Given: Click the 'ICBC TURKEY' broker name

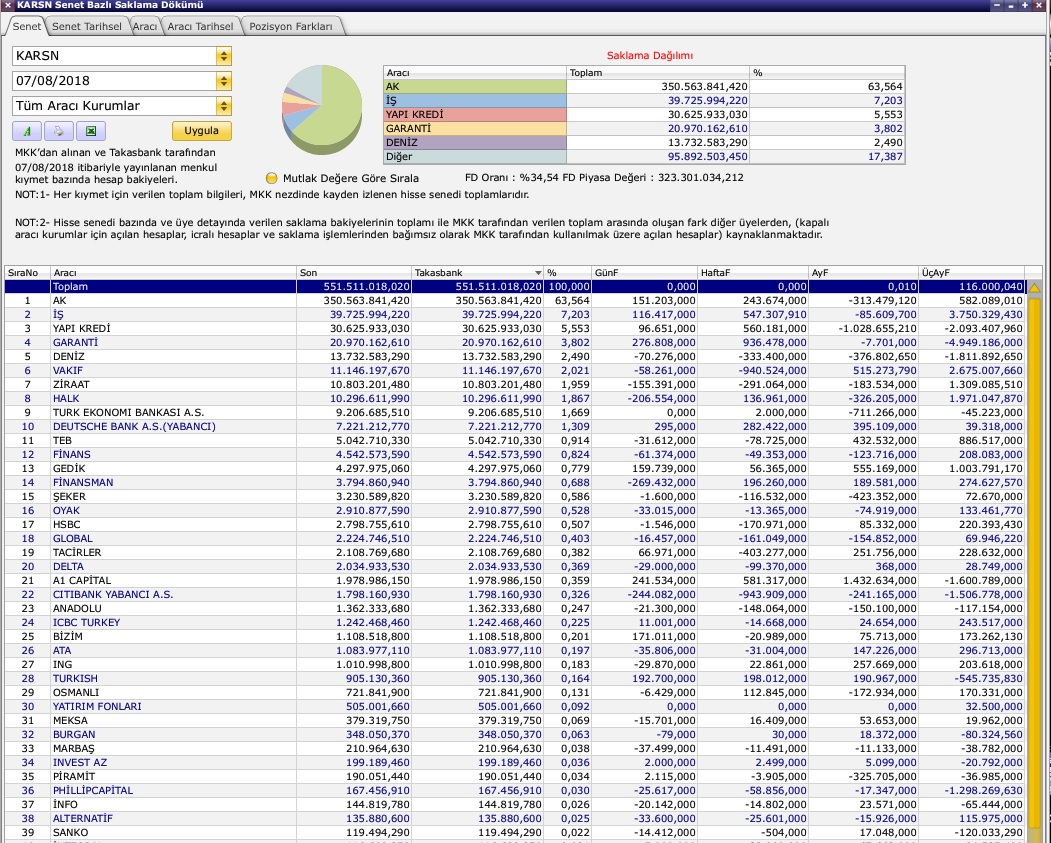Looking at the screenshot, I should (86, 623).
